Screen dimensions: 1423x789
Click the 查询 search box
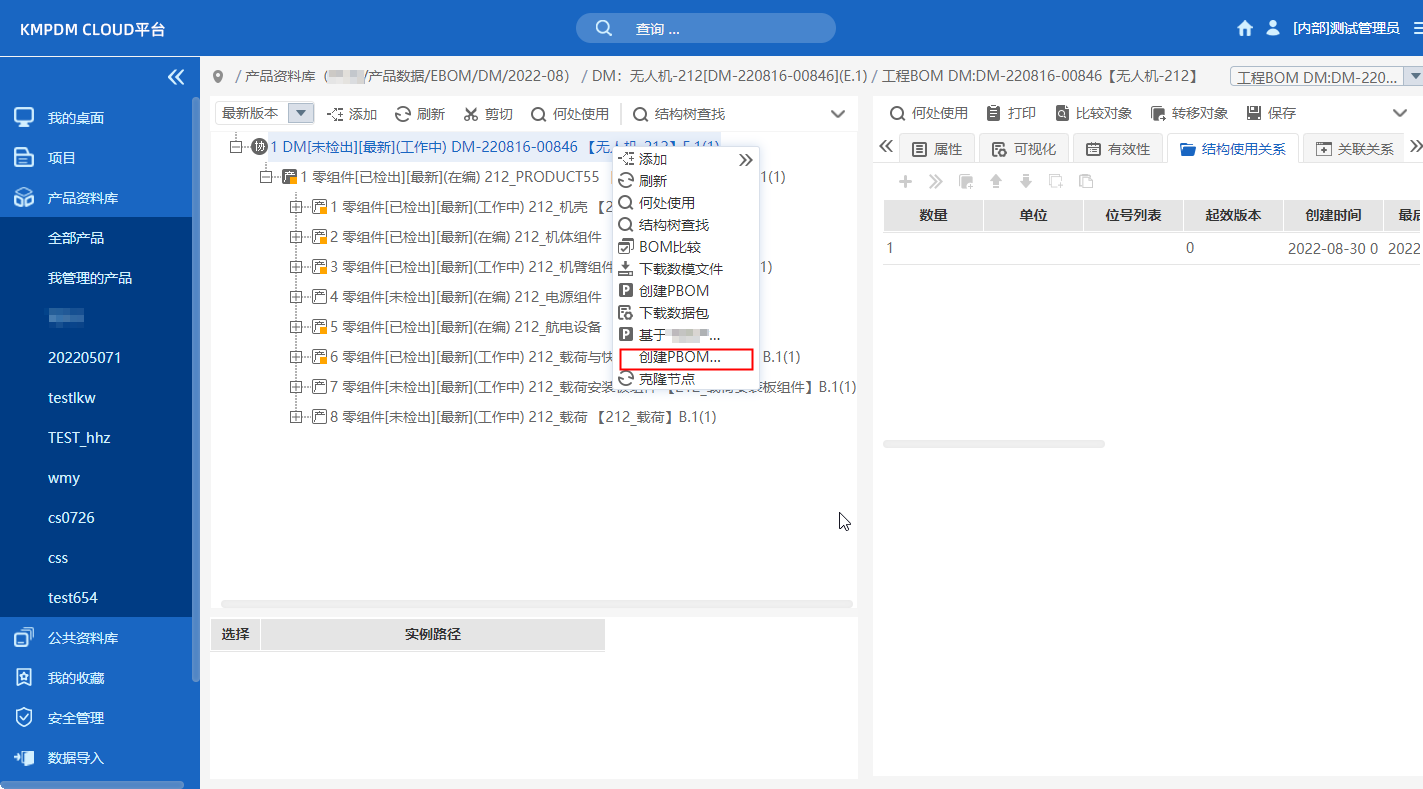click(x=705, y=28)
